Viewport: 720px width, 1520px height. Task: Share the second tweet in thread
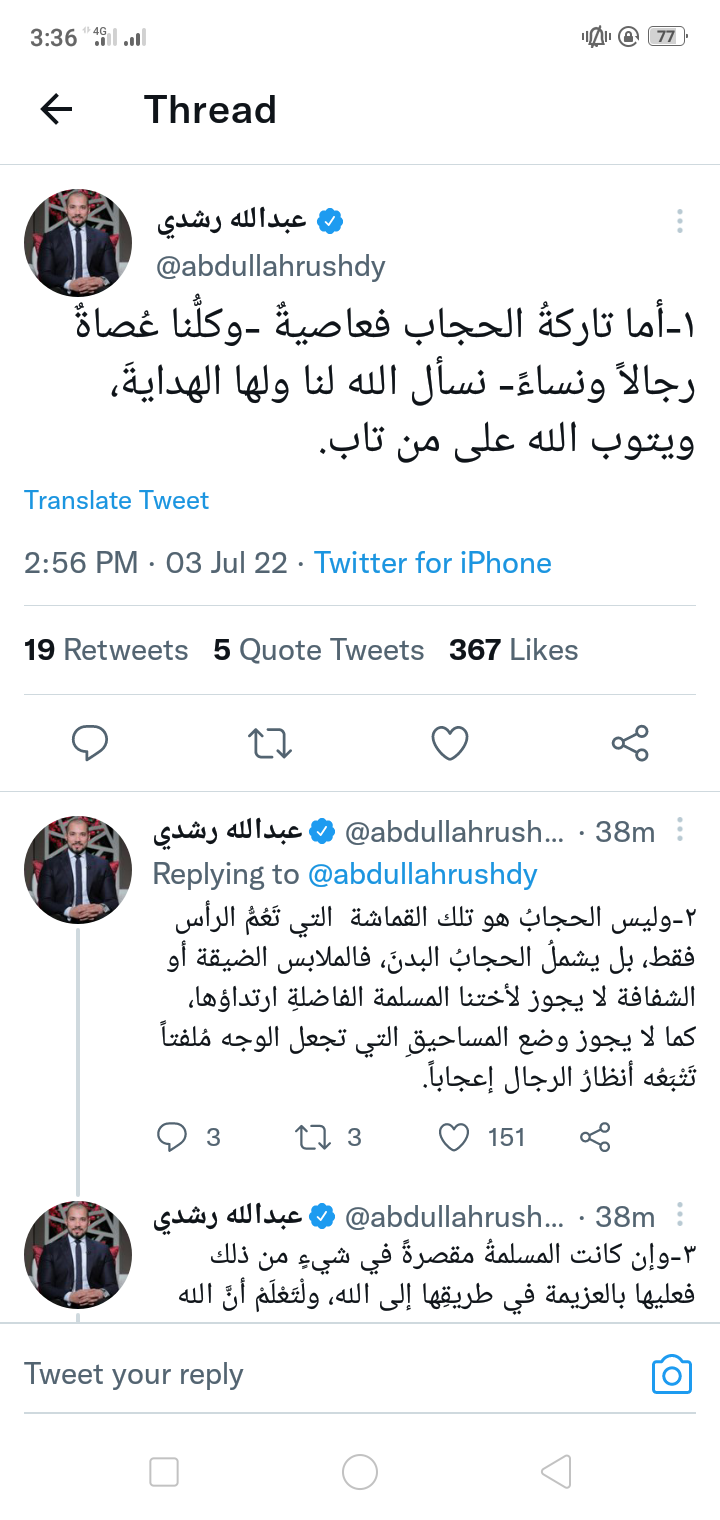tap(595, 1137)
